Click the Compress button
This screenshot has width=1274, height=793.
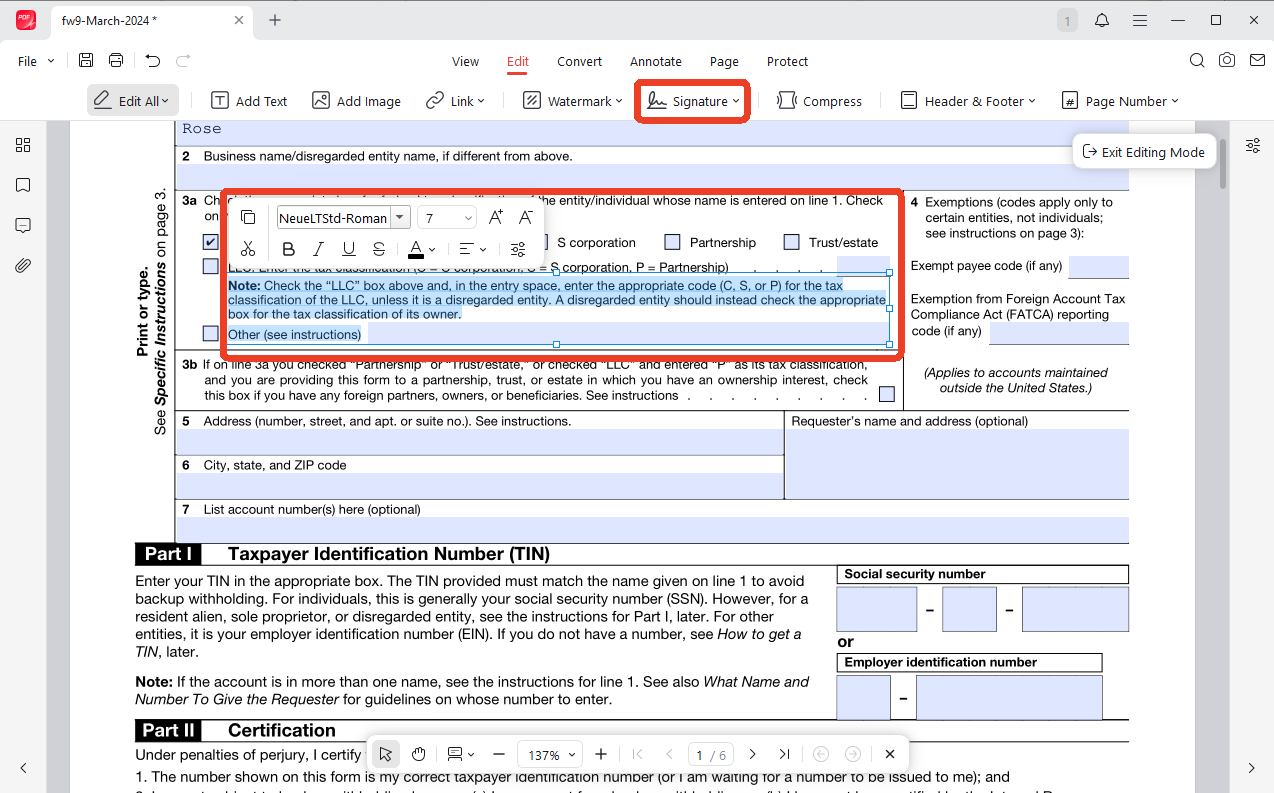pos(819,101)
